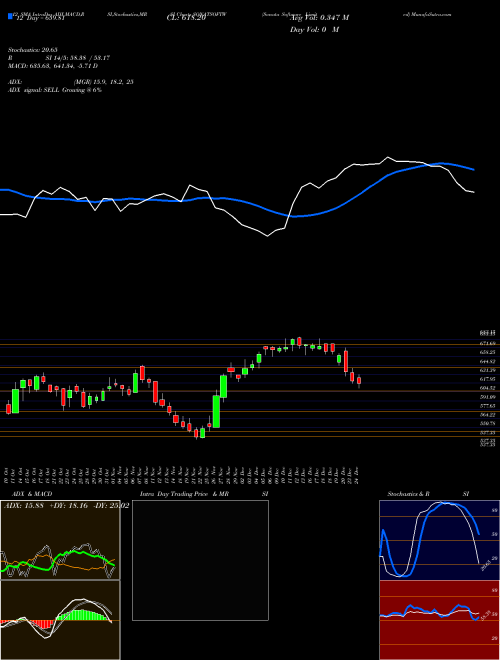The image size is (500, 660).
Task: Open the blue Stochastics mini chart
Action: pyautogui.click(x=439, y=540)
